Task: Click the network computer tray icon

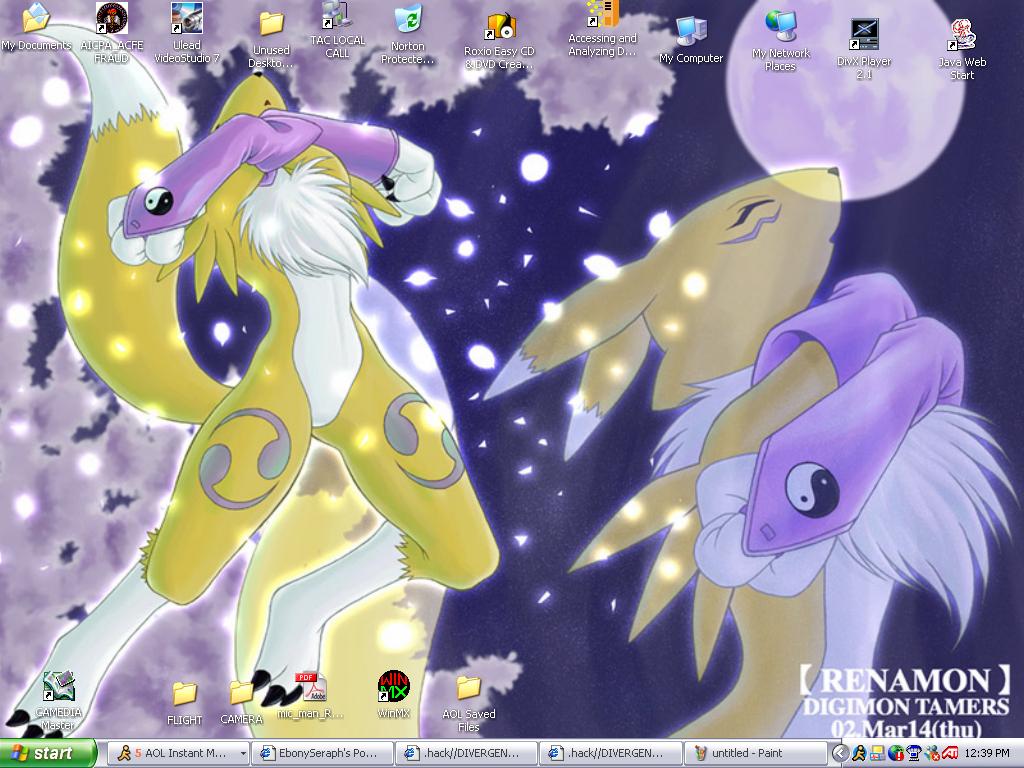Action: pyautogui.click(x=913, y=754)
